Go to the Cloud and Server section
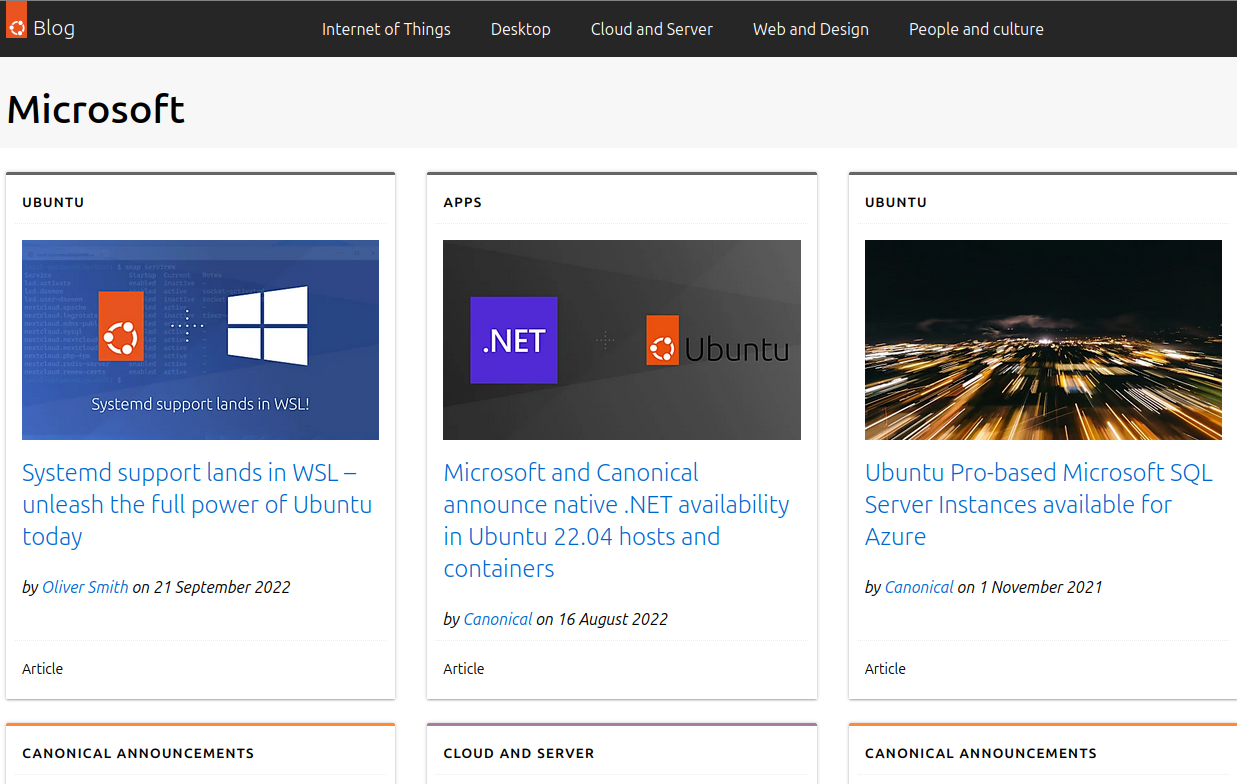 coord(651,29)
